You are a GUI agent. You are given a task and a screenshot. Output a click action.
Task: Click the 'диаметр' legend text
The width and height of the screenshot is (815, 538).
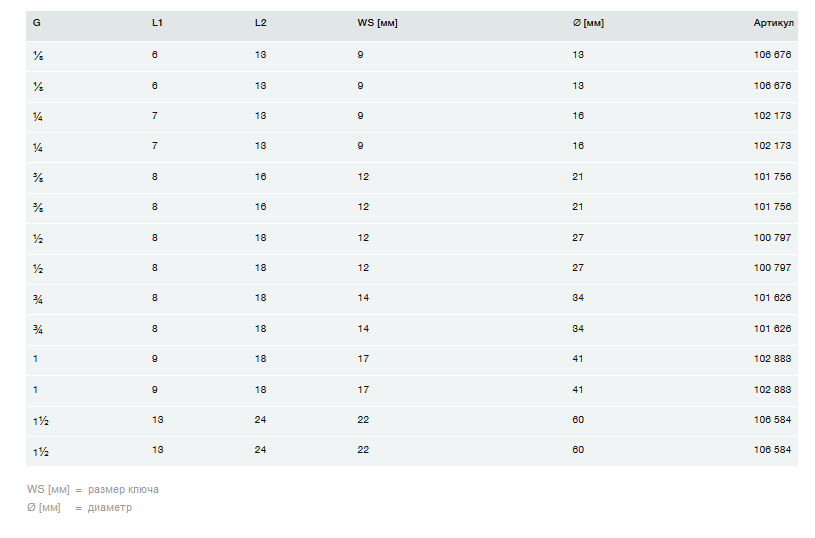point(109,508)
